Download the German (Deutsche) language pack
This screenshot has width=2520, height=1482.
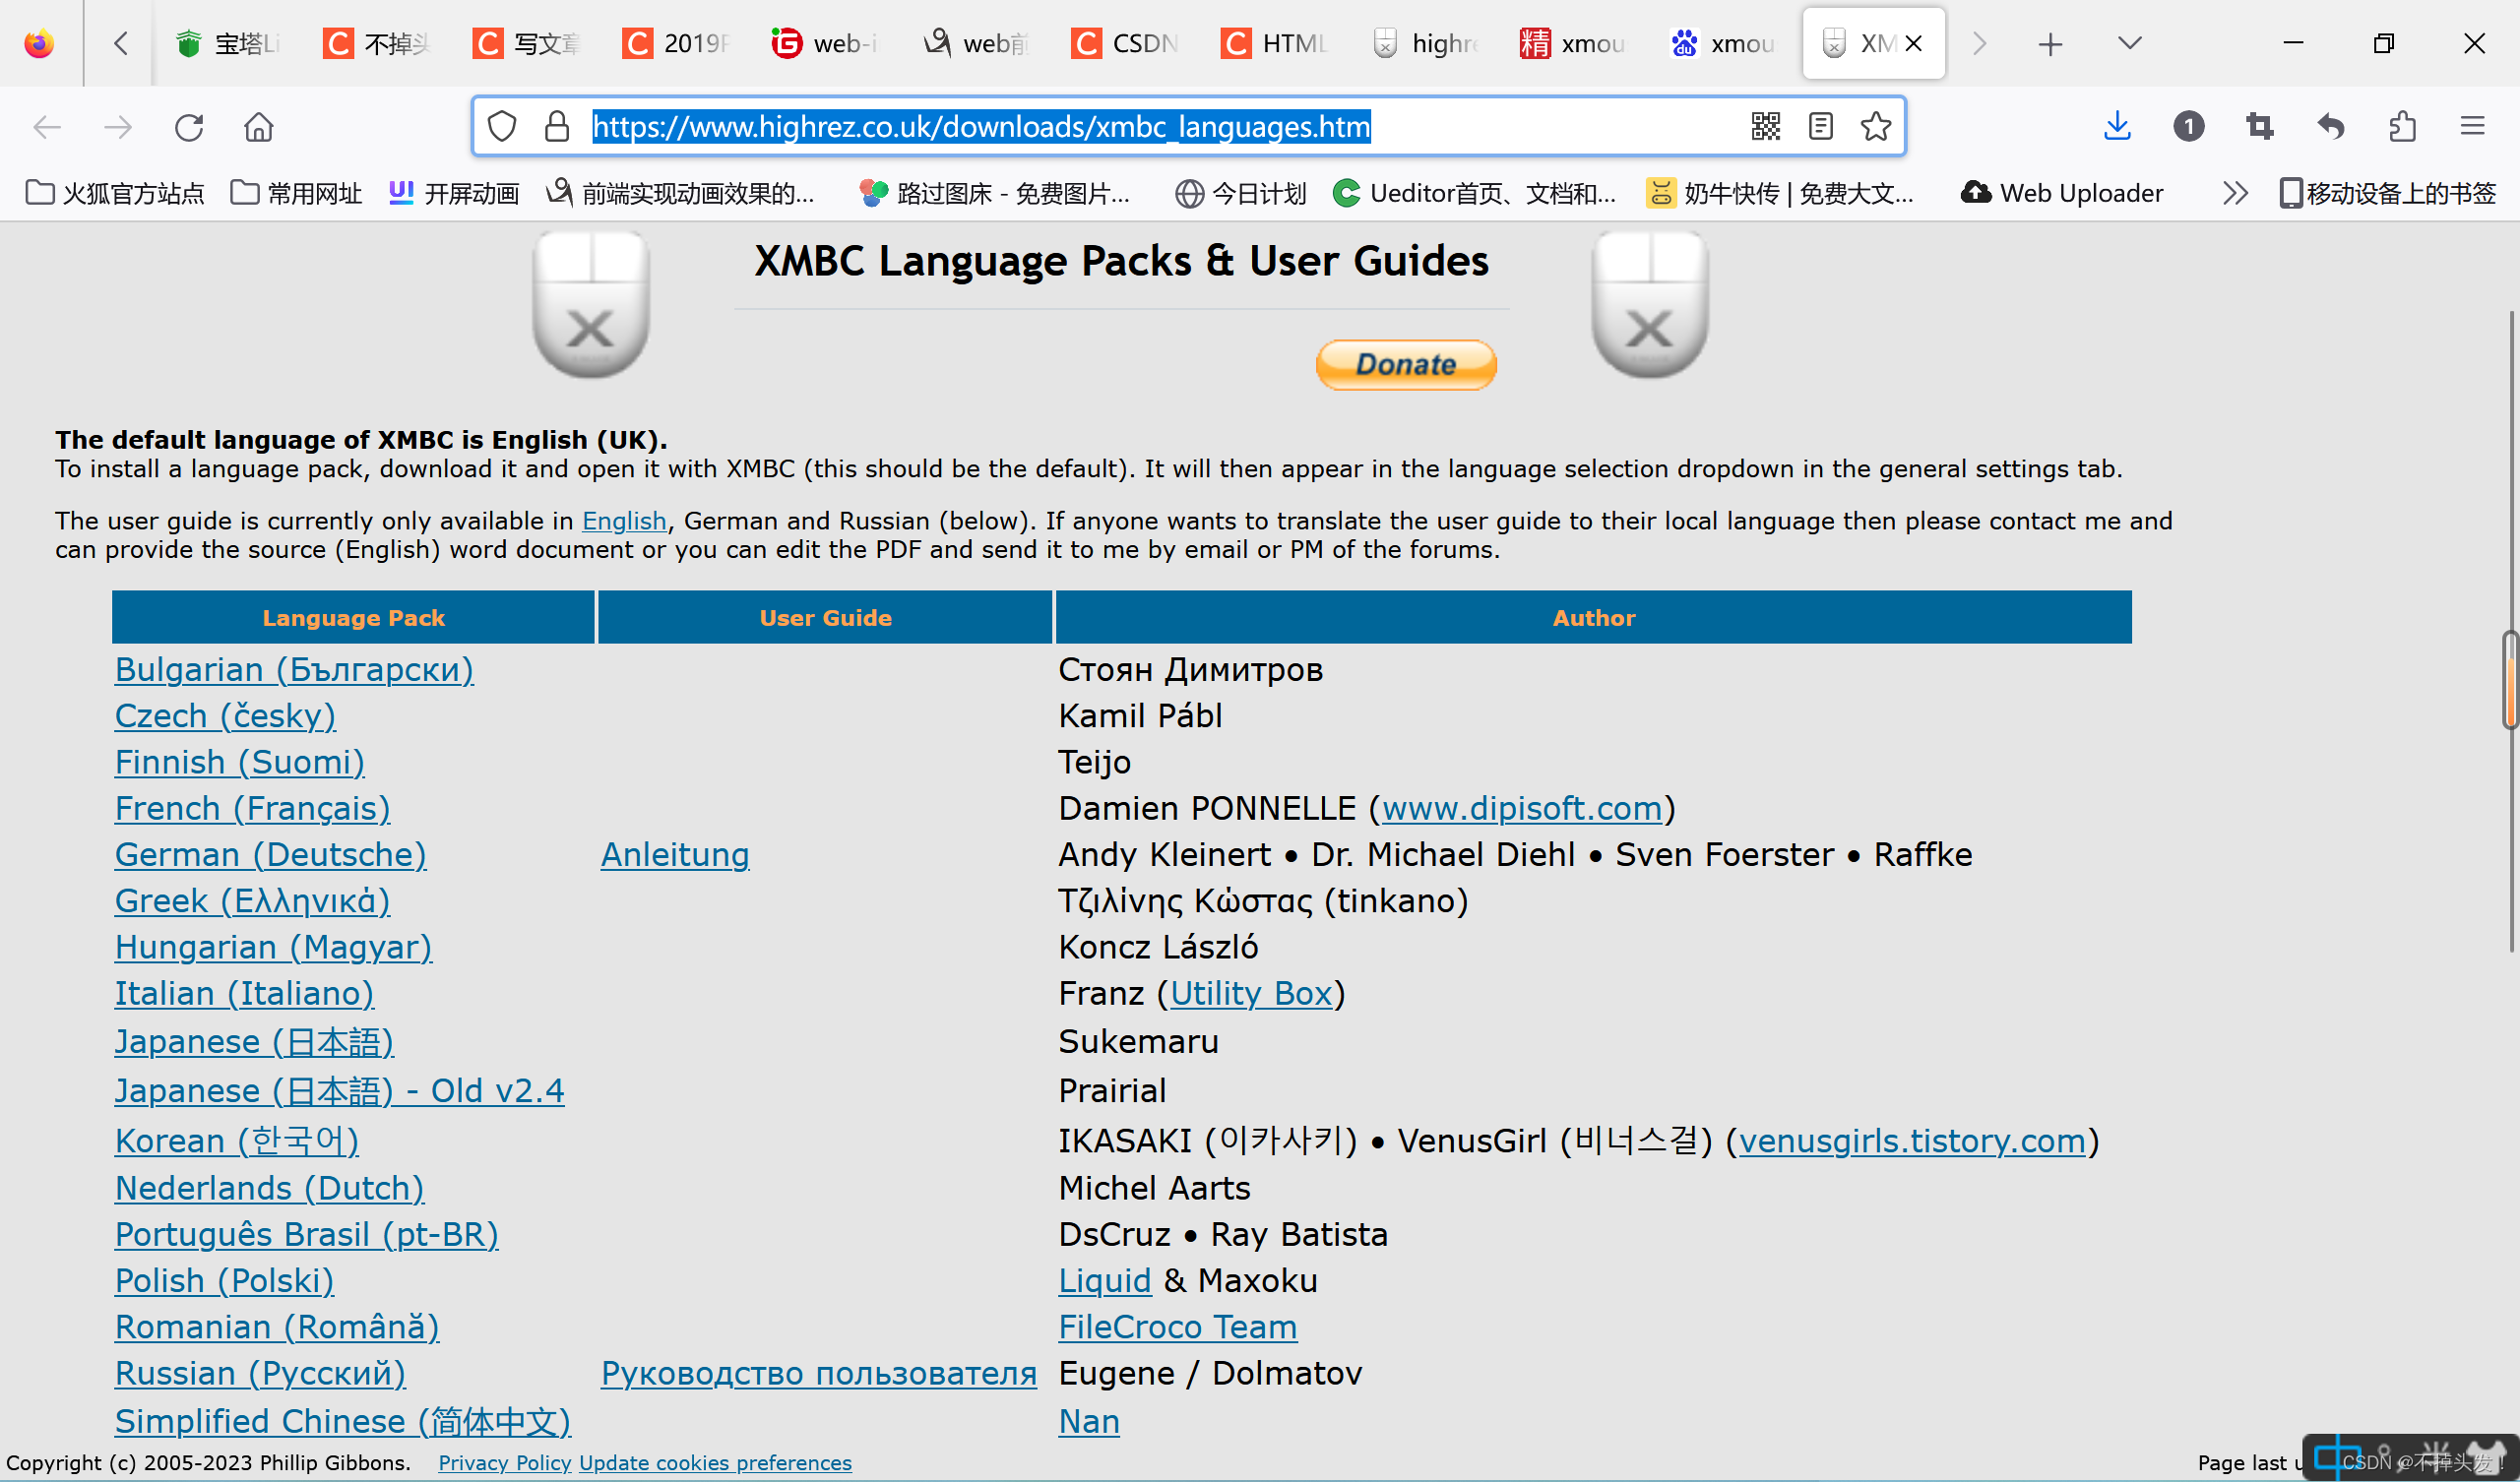coord(270,854)
